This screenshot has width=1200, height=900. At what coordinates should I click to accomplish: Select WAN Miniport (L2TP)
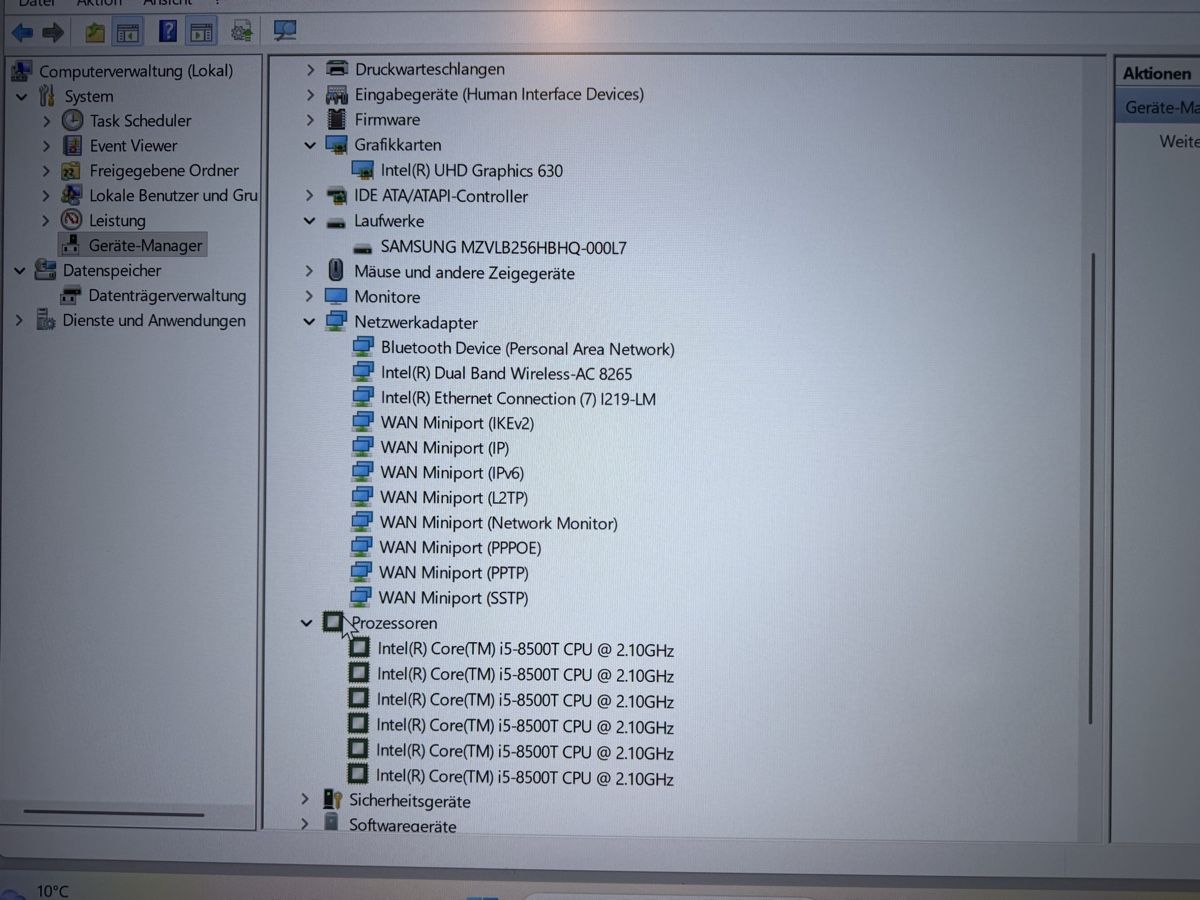coord(454,497)
